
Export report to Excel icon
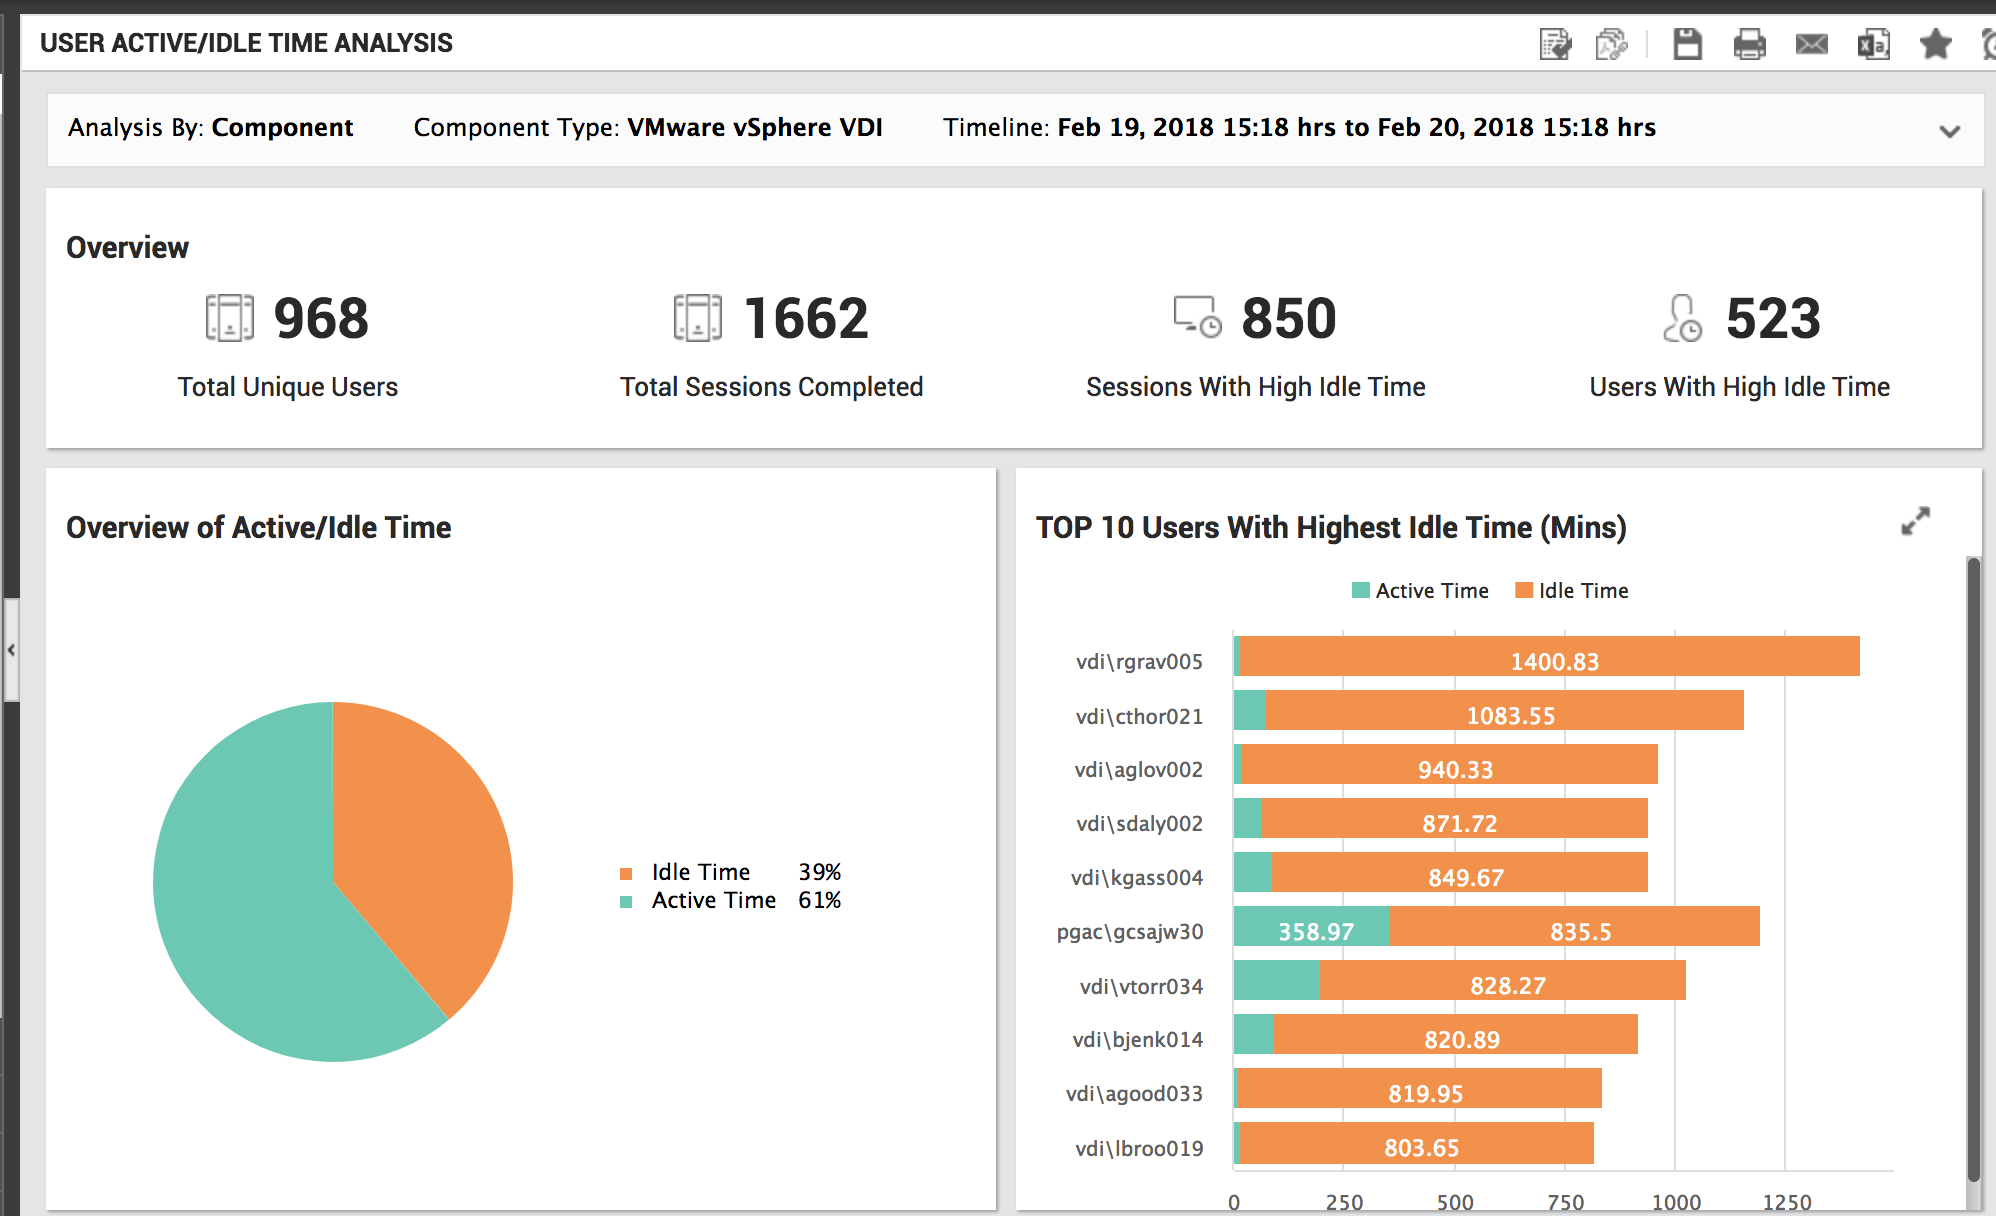tap(1873, 44)
